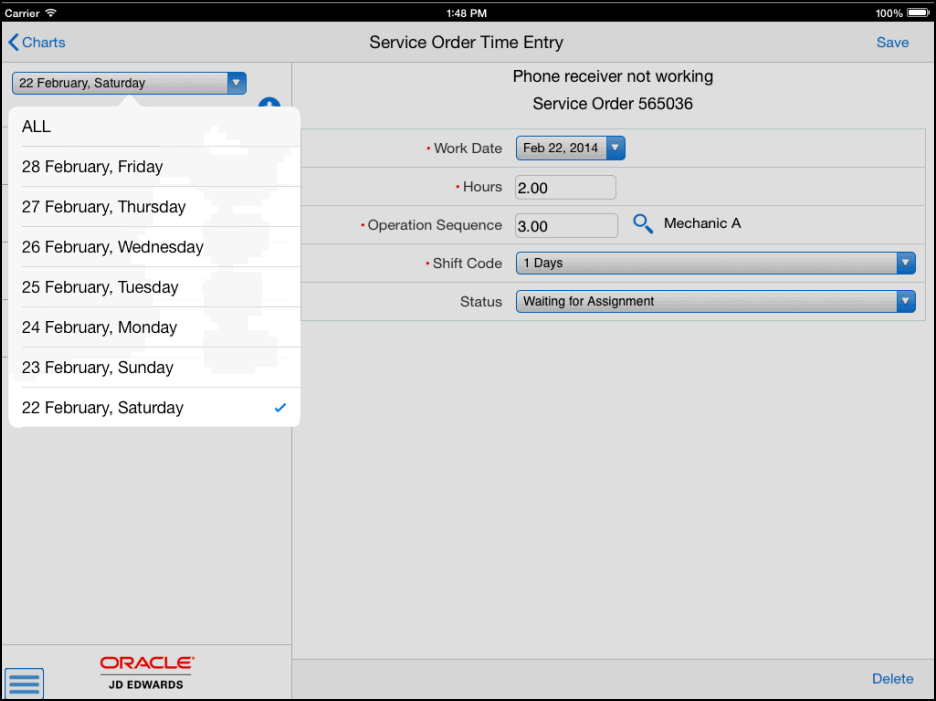The width and height of the screenshot is (936, 701).
Task: Open the Work Date dropdown
Action: (570, 148)
